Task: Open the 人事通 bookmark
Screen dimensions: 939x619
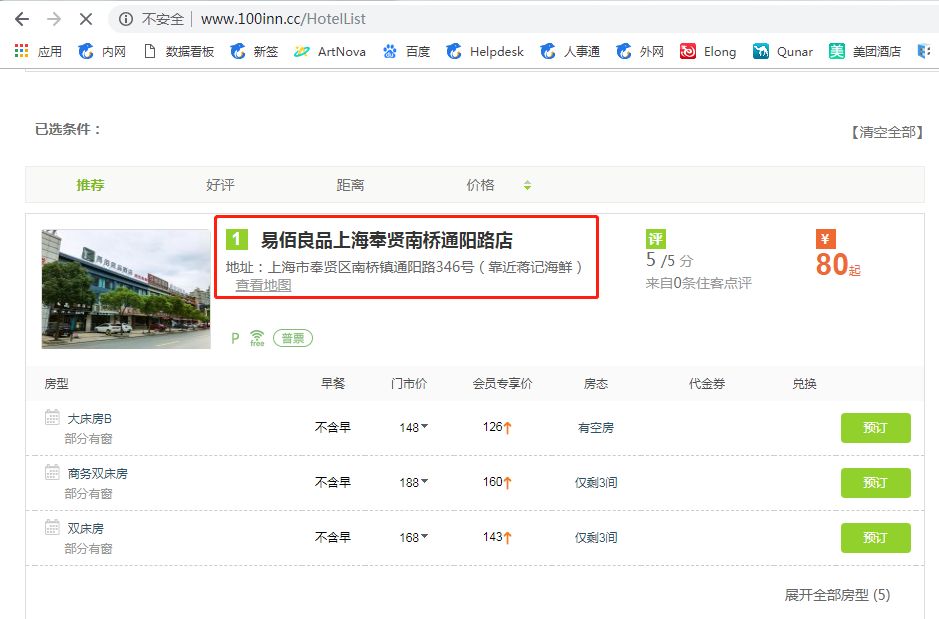Action: coord(570,51)
